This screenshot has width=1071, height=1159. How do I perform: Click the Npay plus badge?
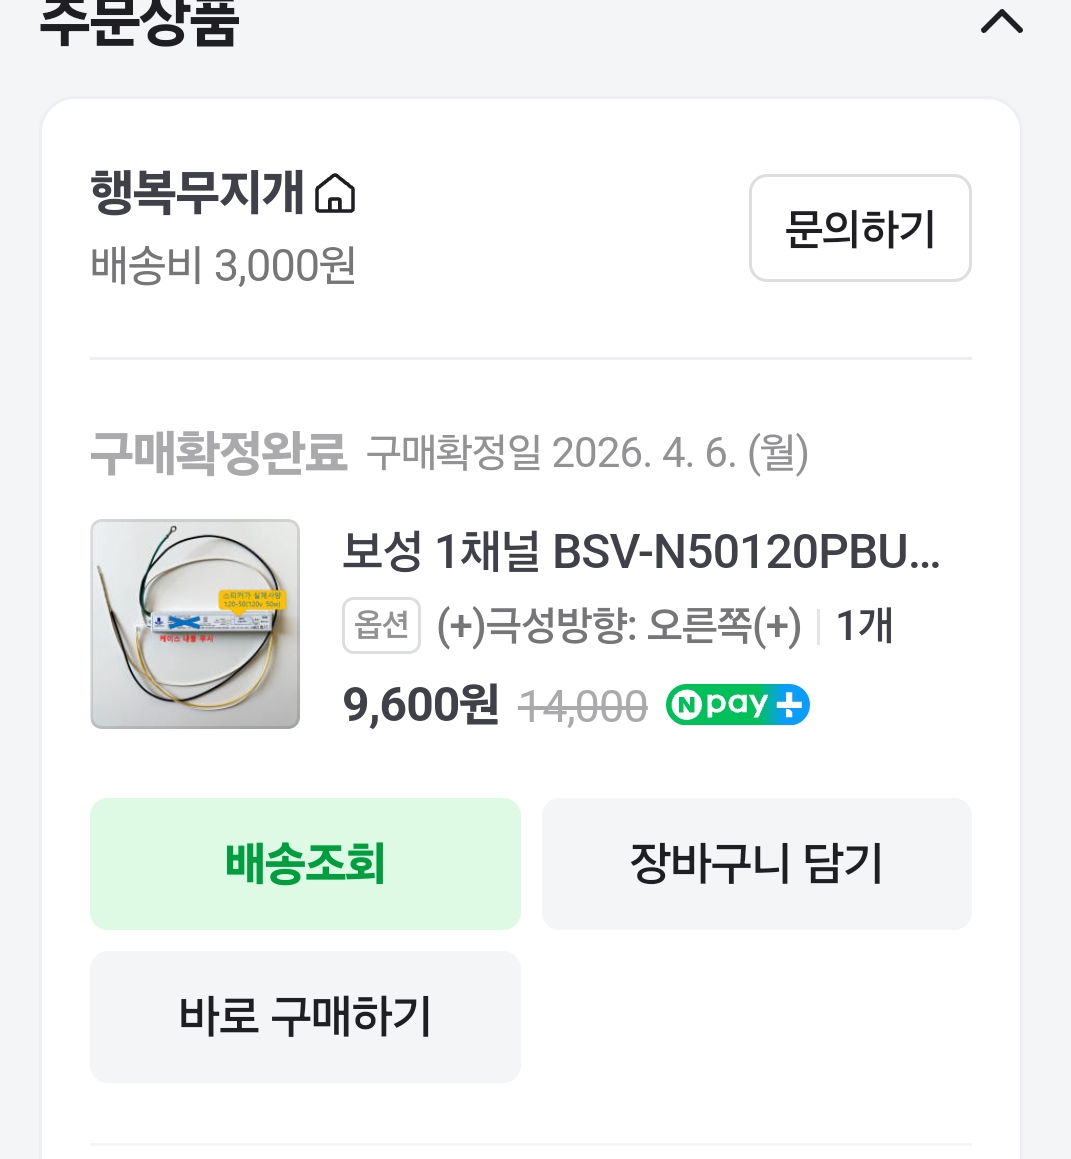tap(737, 705)
